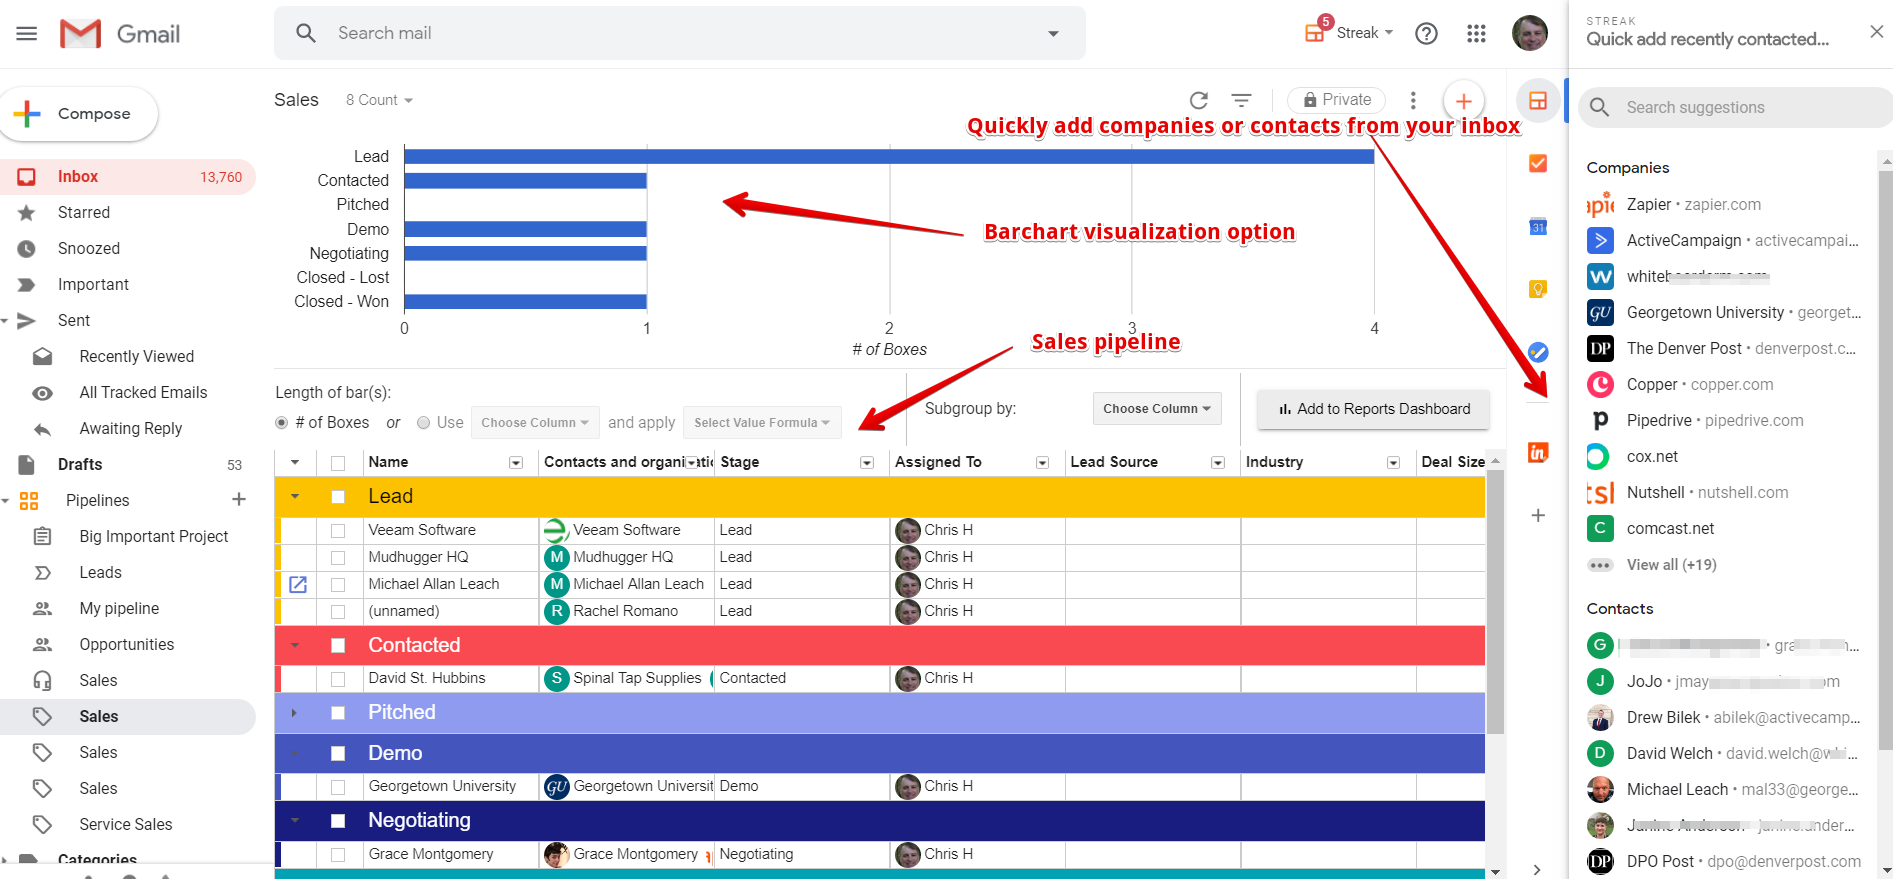Click the orange plus add box button
Viewport: 1893px width, 879px height.
(1463, 101)
